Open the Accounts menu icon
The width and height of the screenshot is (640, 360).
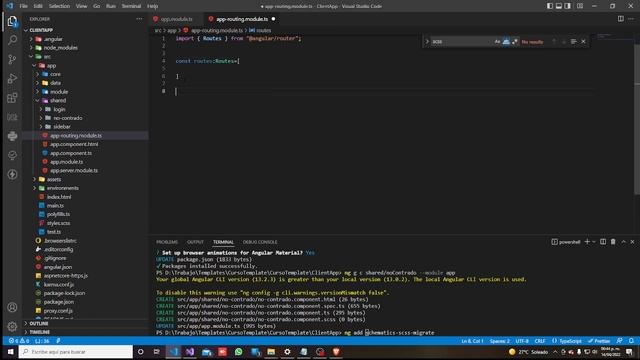coord(12,307)
